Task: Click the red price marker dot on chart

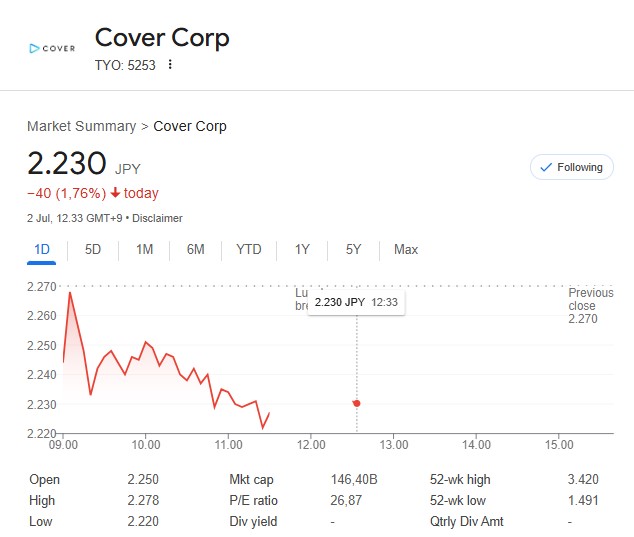Action: [357, 403]
